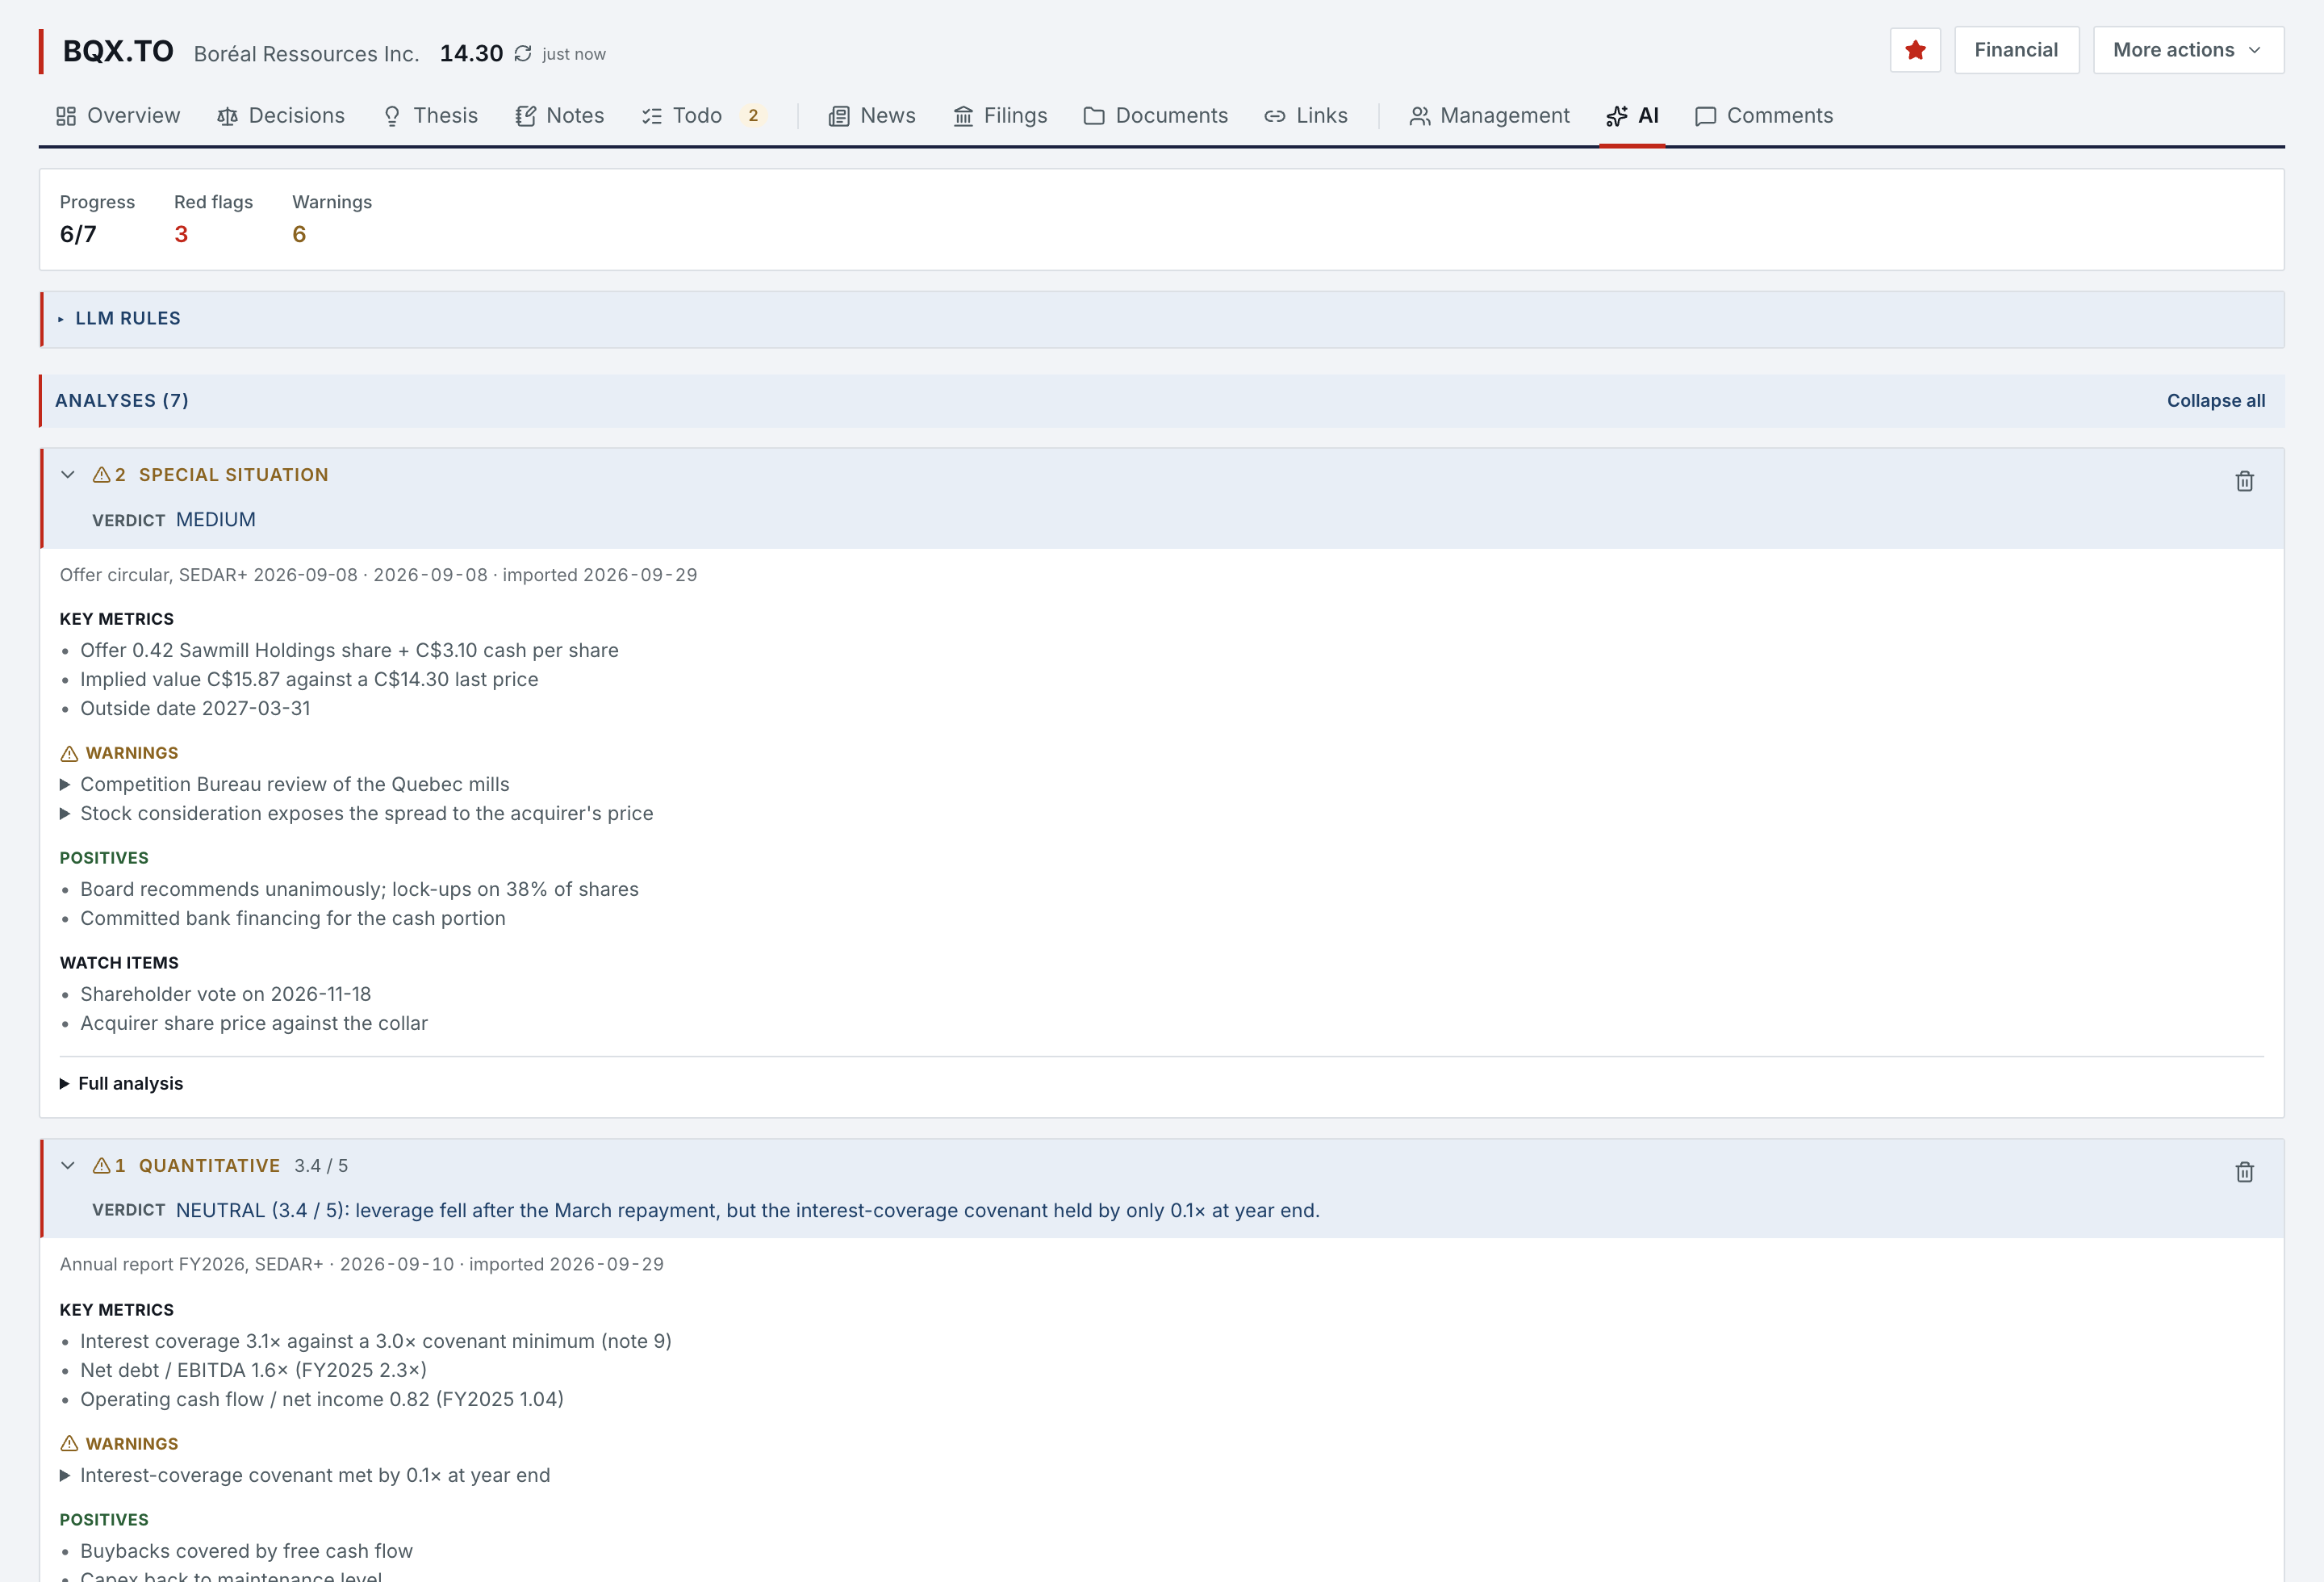Image resolution: width=2324 pixels, height=1582 pixels.
Task: Switch to the Documents tab
Action: pos(1156,115)
